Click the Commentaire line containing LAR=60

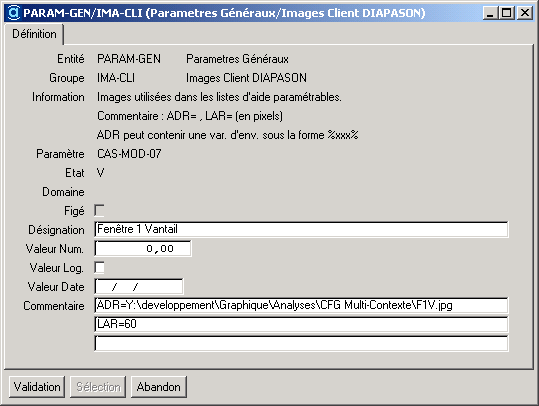pos(301,324)
